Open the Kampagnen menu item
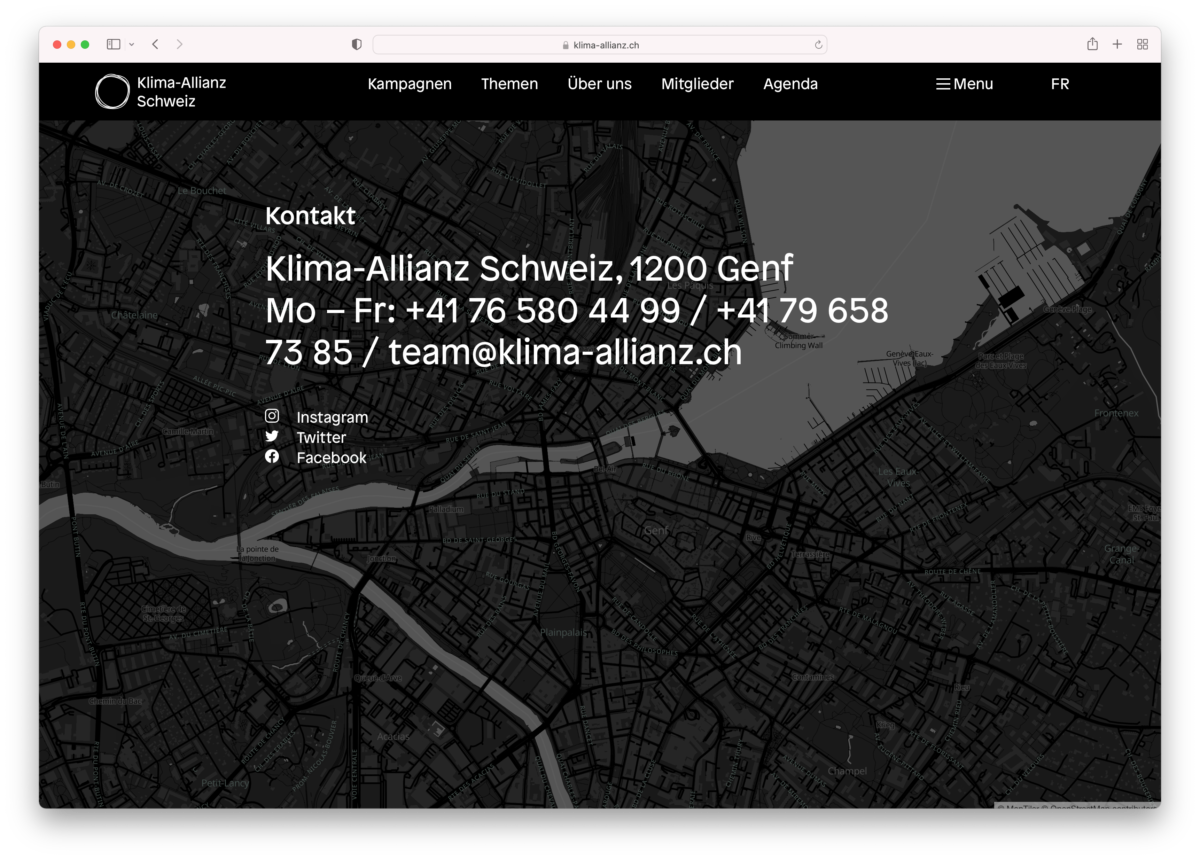This screenshot has height=860, width=1200. point(409,84)
